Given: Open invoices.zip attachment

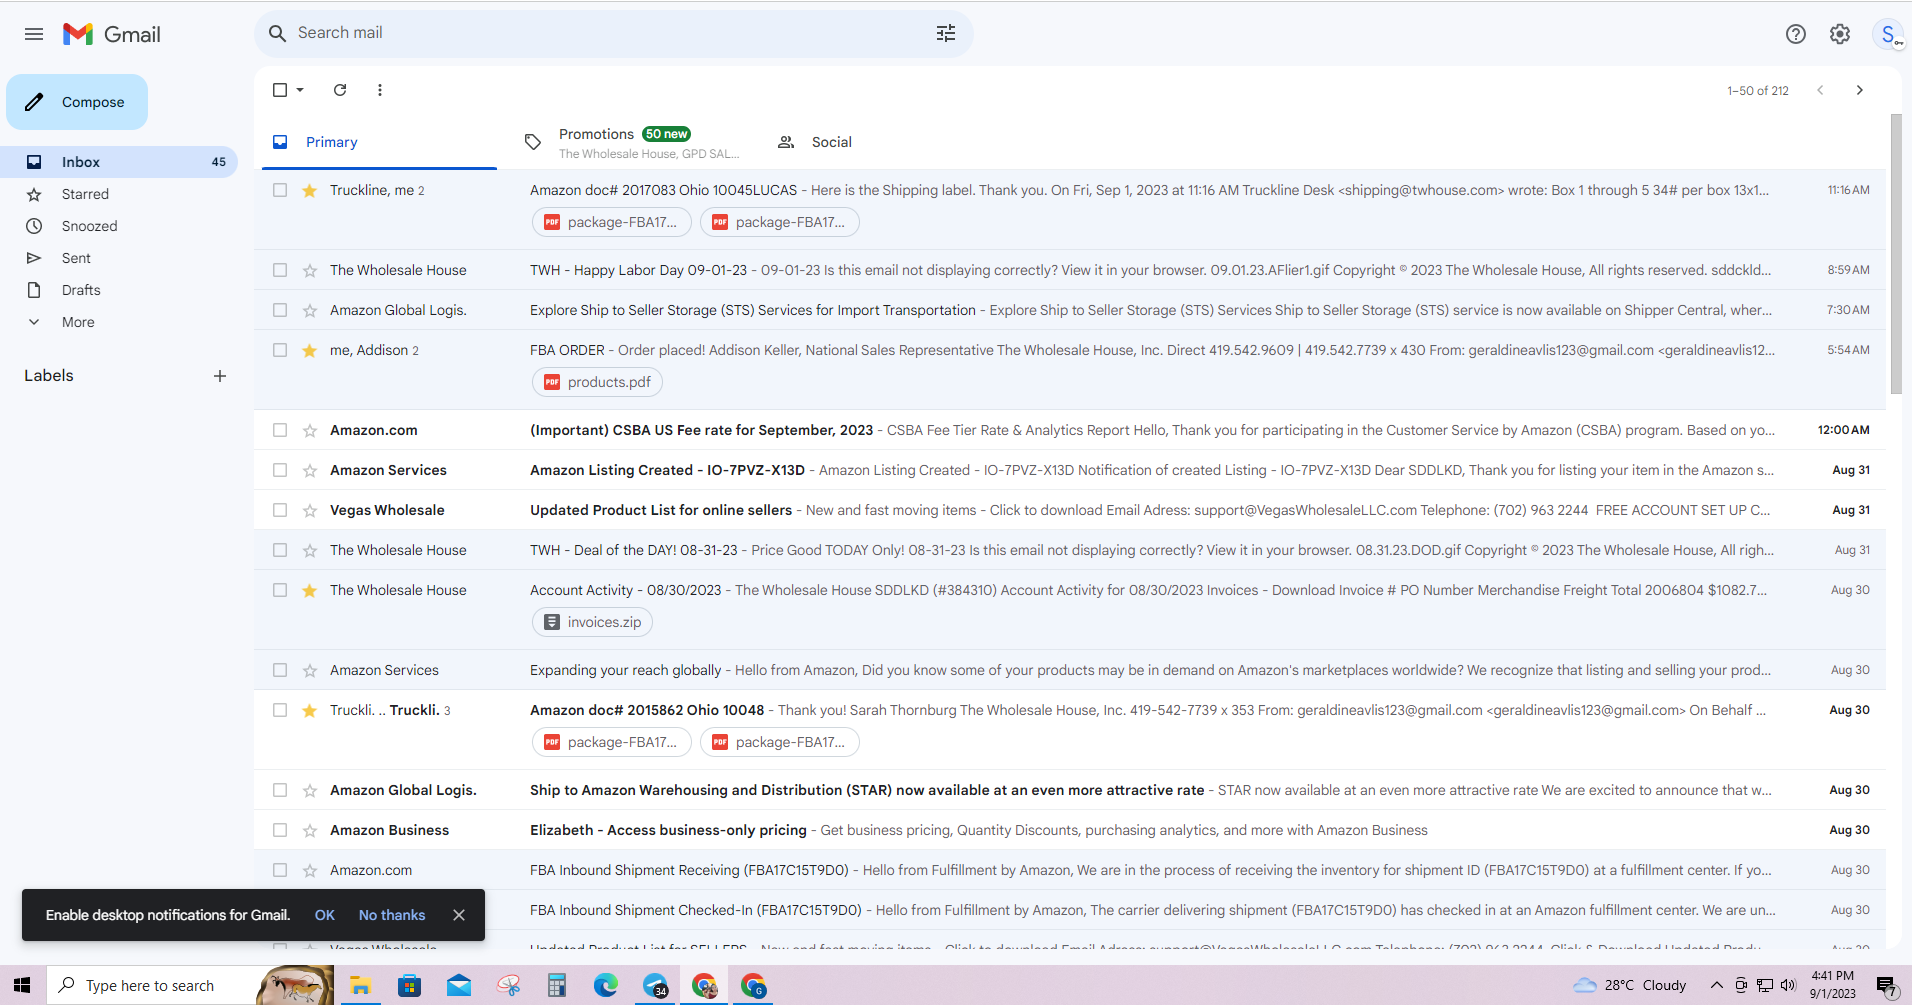Looking at the screenshot, I should [x=592, y=622].
